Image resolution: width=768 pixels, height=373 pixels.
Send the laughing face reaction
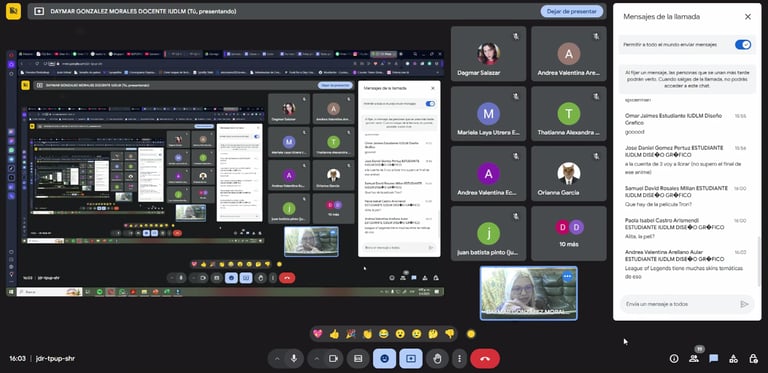pos(384,334)
